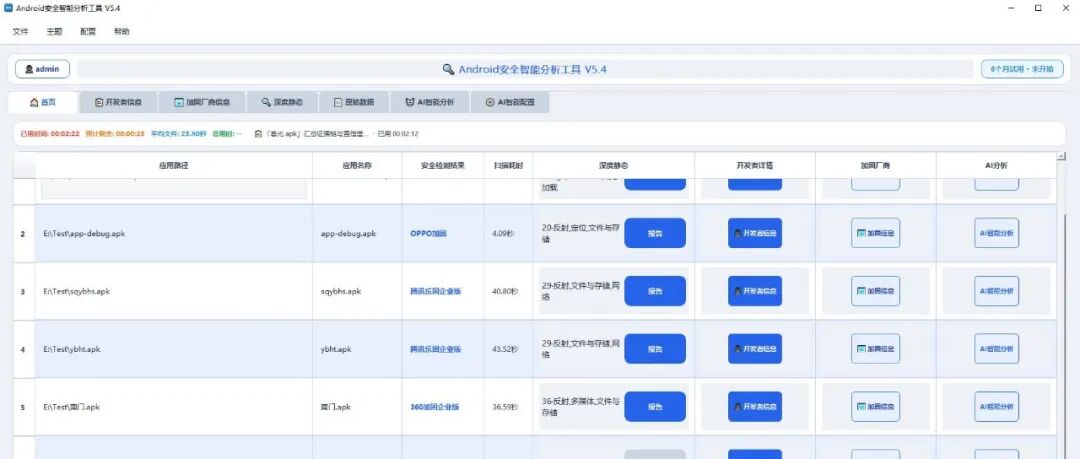Switch to the AI智能配置 tab
This screenshot has width=1080, height=459.
[x=510, y=102]
